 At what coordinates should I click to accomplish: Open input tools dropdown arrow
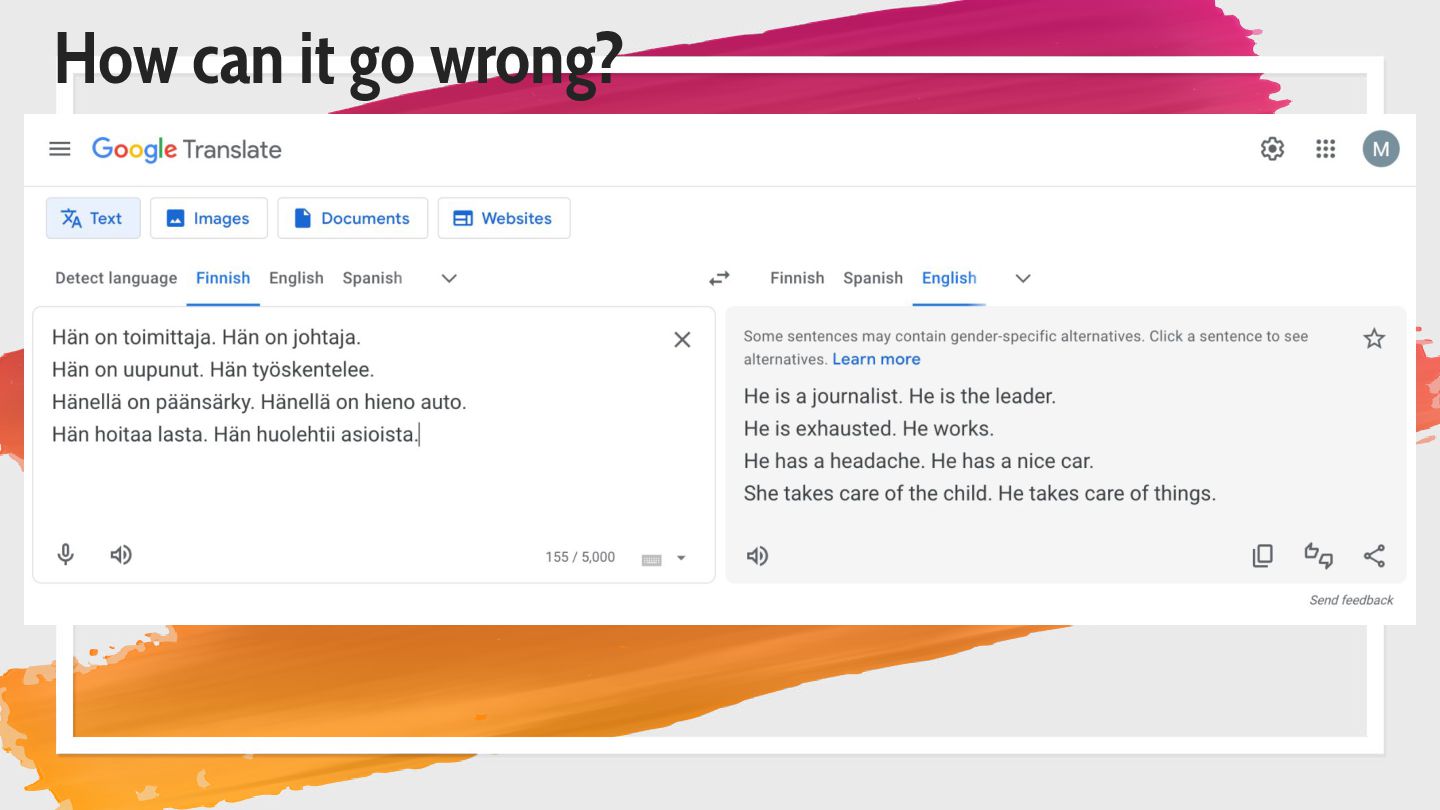[681, 558]
